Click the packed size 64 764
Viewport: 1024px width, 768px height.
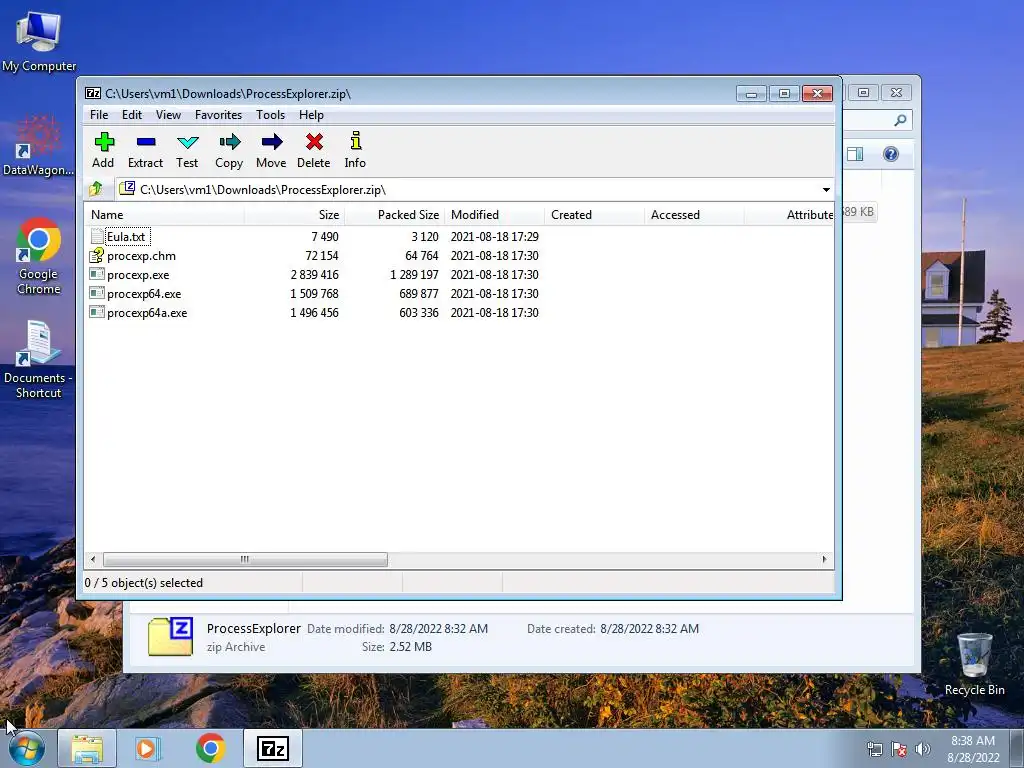[421, 256]
